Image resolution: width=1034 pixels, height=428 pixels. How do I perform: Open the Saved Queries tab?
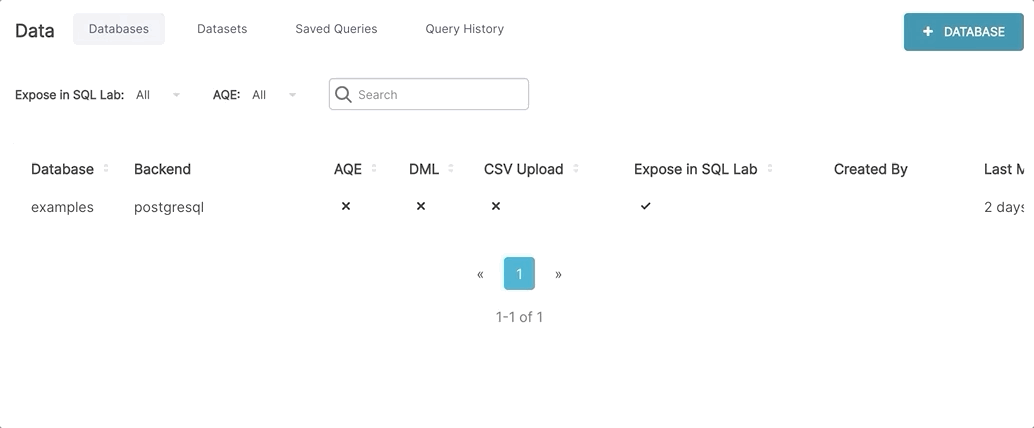tap(336, 29)
